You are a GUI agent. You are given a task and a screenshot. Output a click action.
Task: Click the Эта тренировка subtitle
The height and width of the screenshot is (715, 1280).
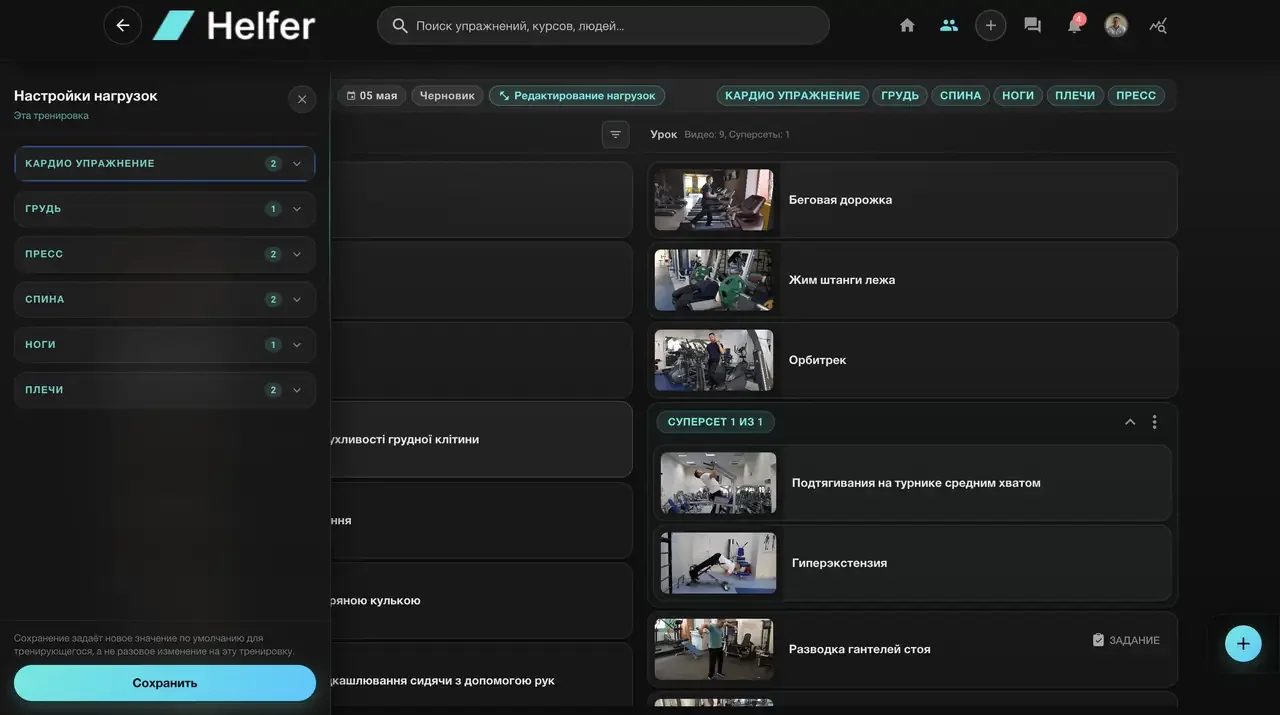(x=51, y=116)
